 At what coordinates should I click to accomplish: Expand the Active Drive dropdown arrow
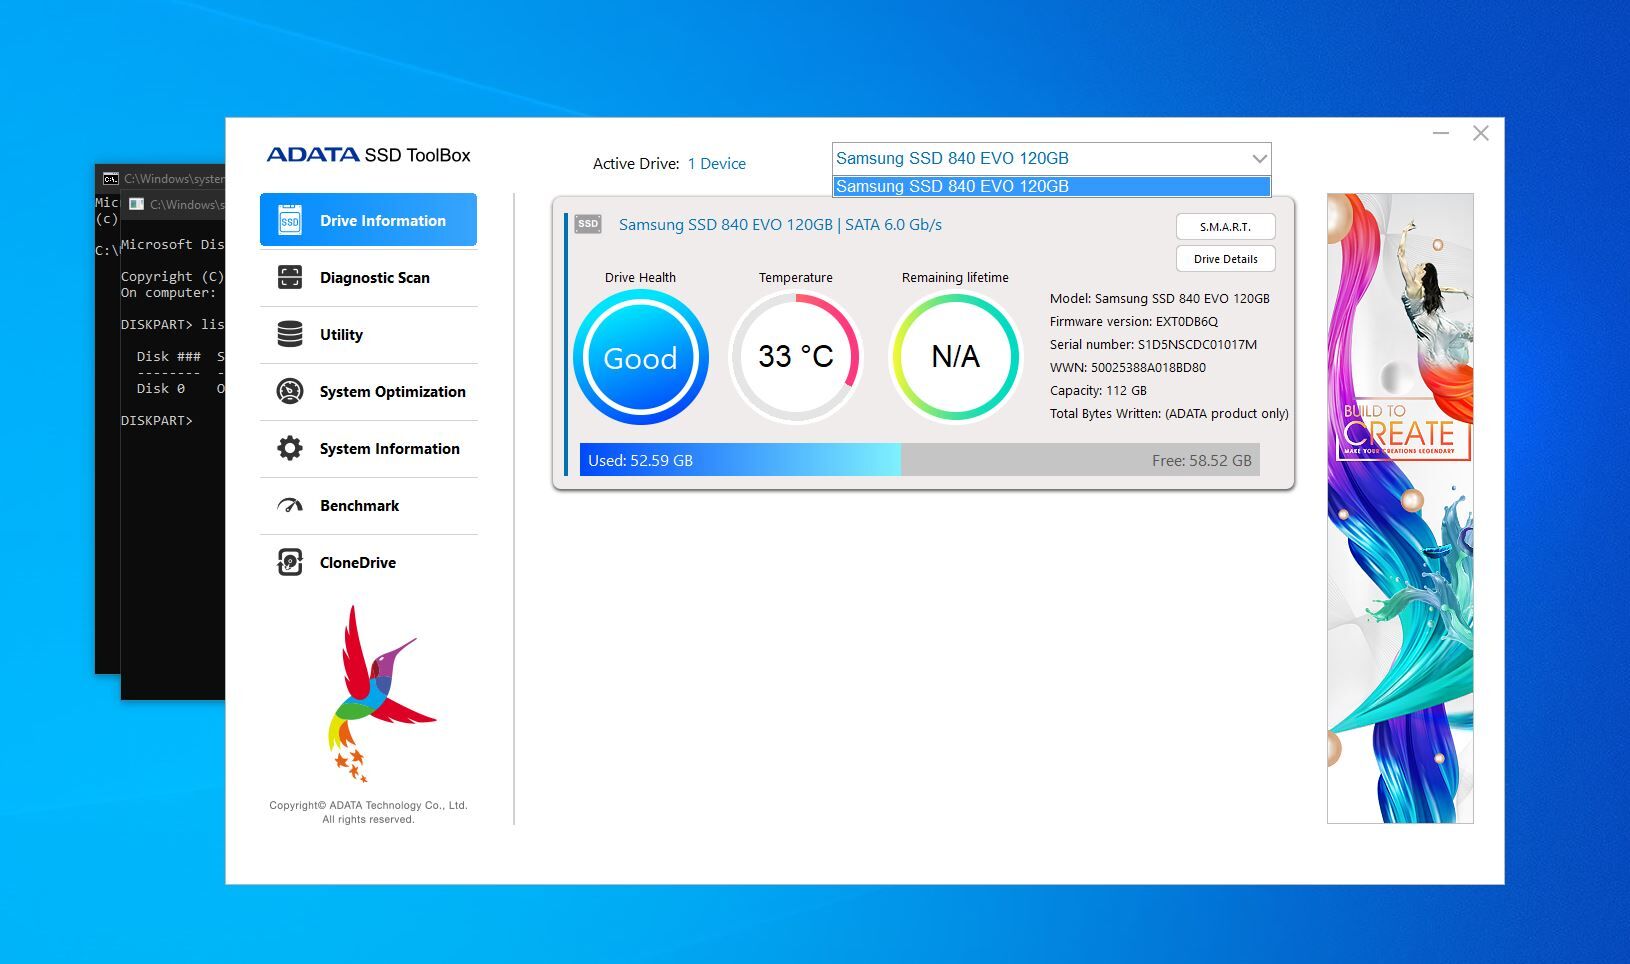[x=1259, y=158]
